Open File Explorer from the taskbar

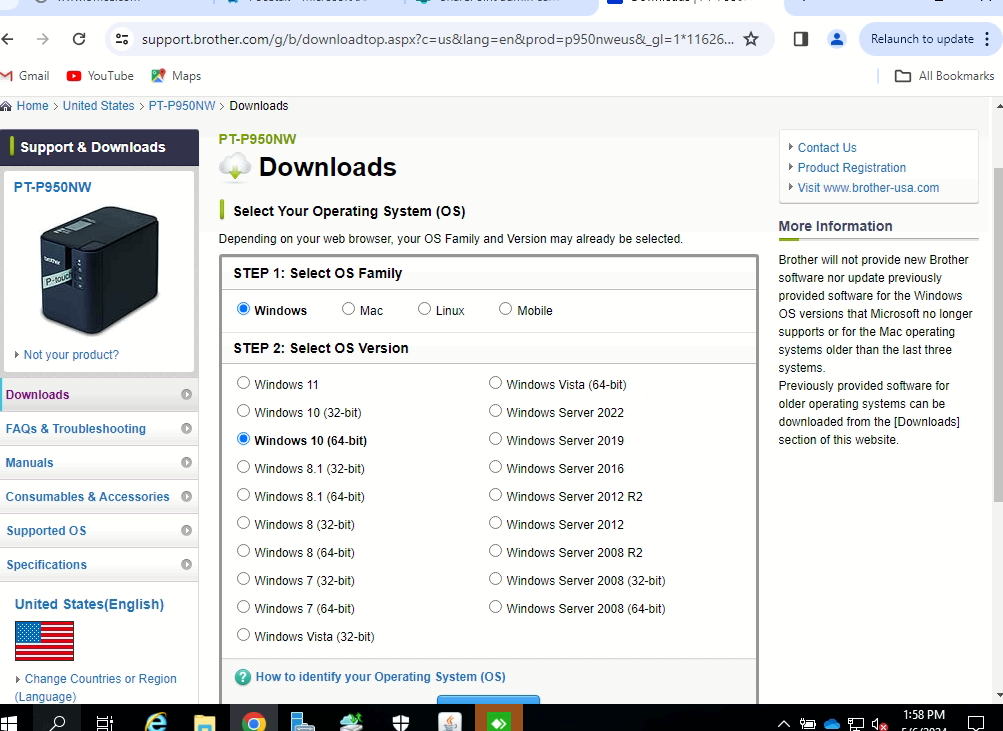[205, 723]
